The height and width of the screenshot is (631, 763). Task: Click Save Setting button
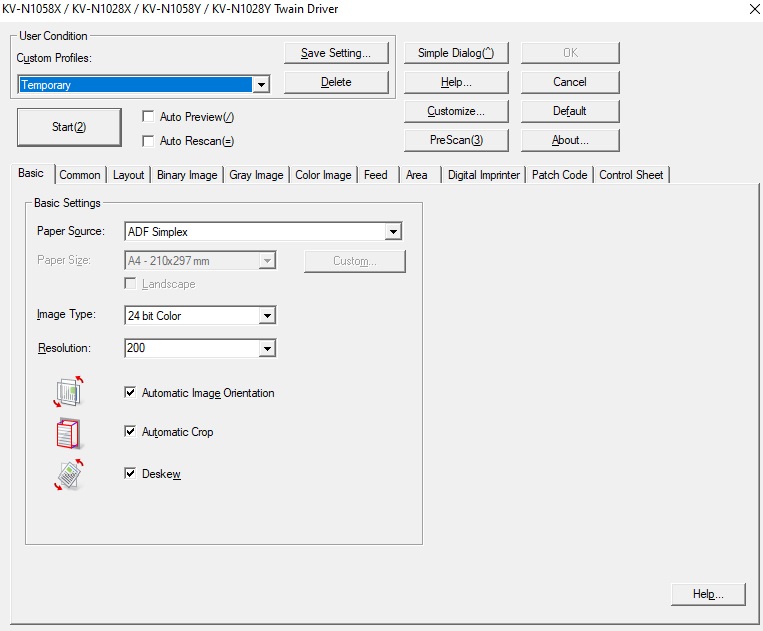pyautogui.click(x=336, y=53)
